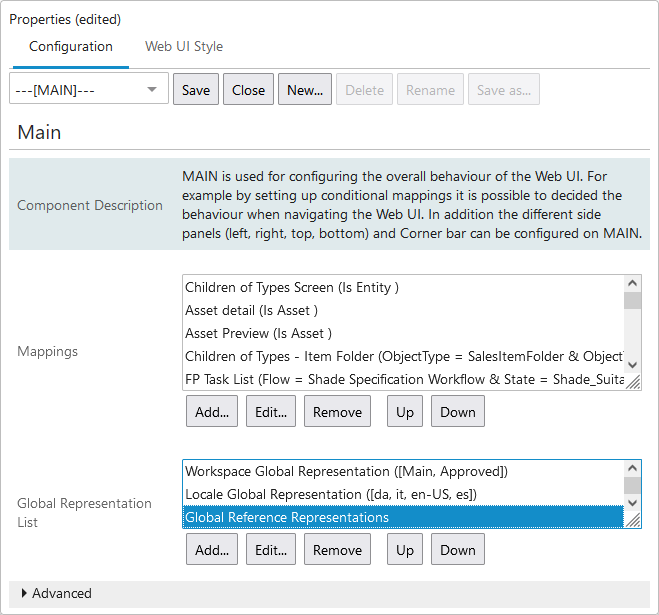
Task: Click Edit... under Mappings list
Action: pyautogui.click(x=271, y=412)
